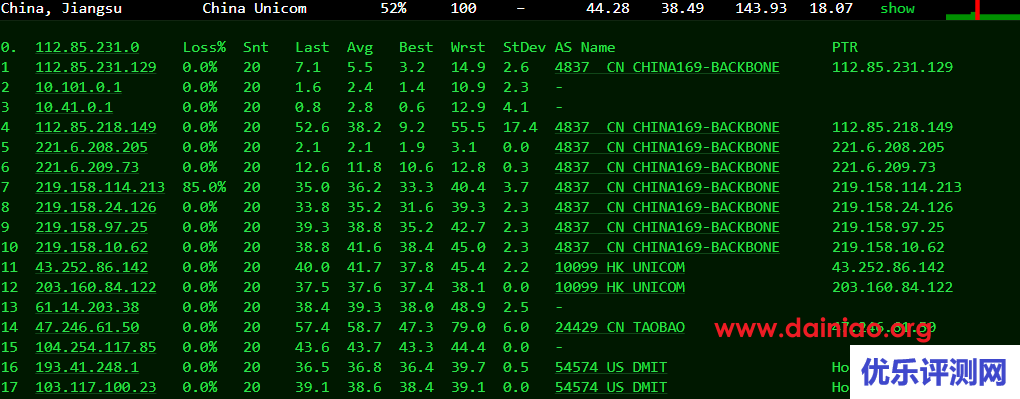Select the "14.9" worst value on hop 1
This screenshot has height=399, width=1020.
(468, 67)
